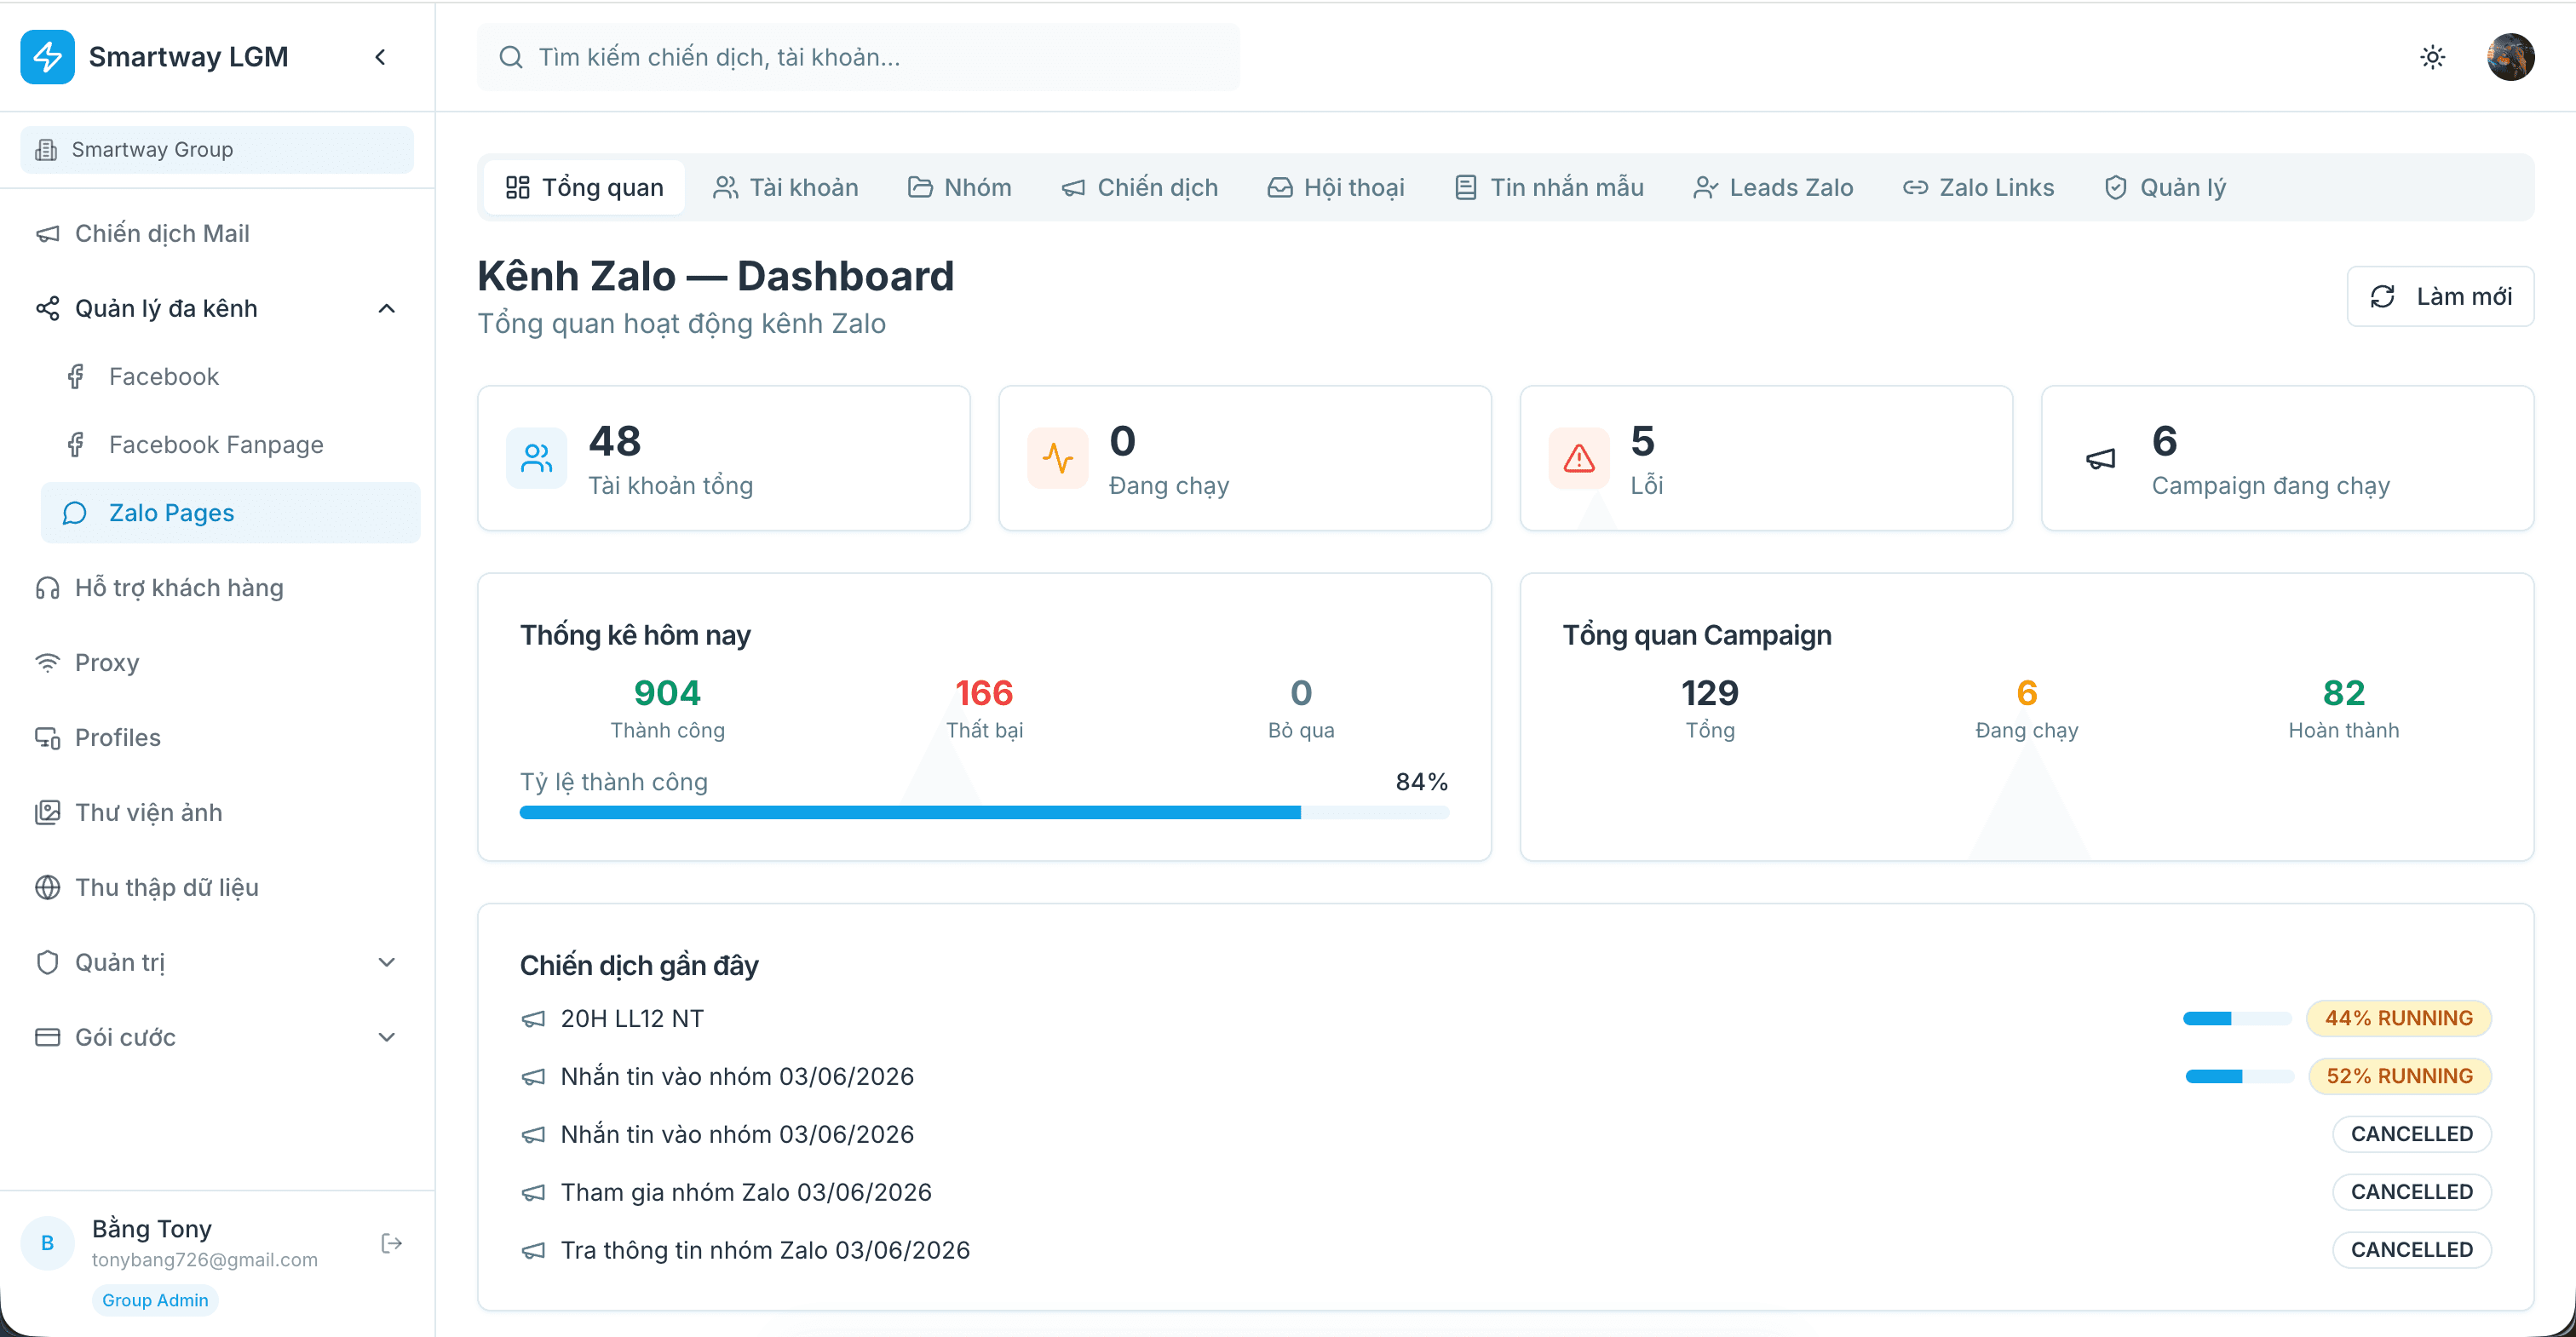The height and width of the screenshot is (1337, 2576).
Task: Select the Smartway Group workspace selector
Action: pyautogui.click(x=217, y=149)
